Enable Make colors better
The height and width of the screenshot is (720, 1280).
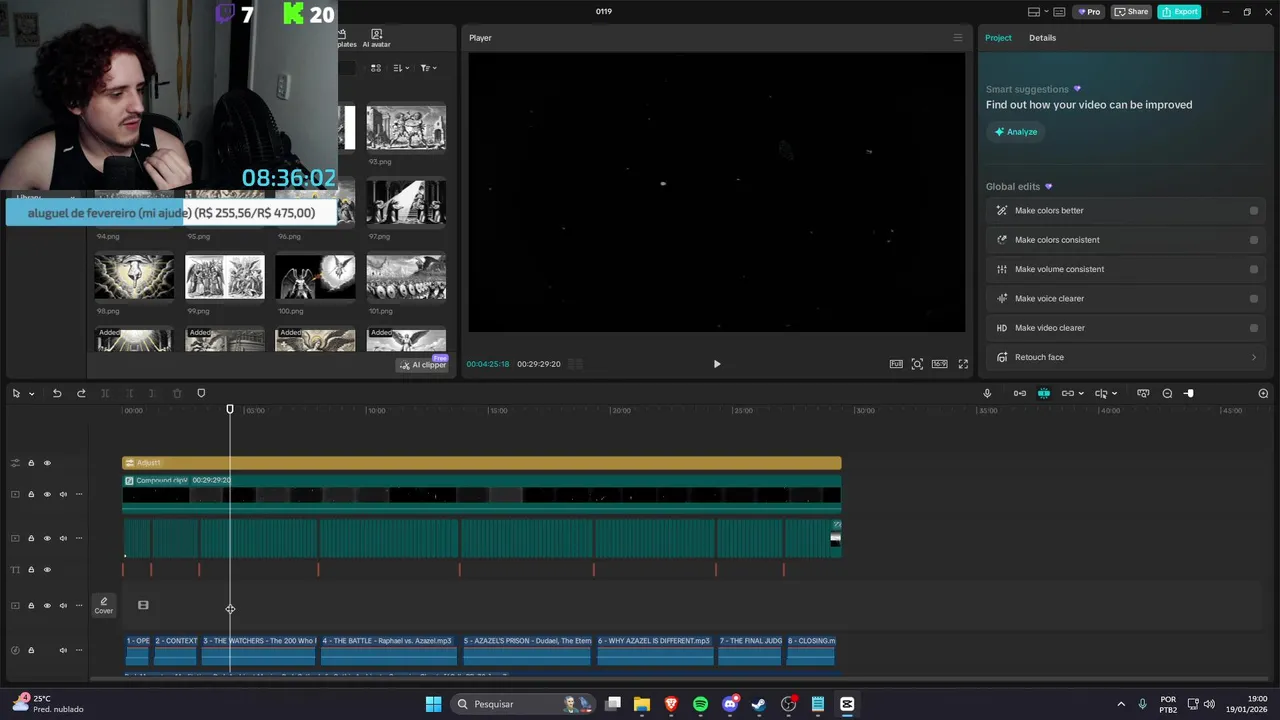(1254, 211)
